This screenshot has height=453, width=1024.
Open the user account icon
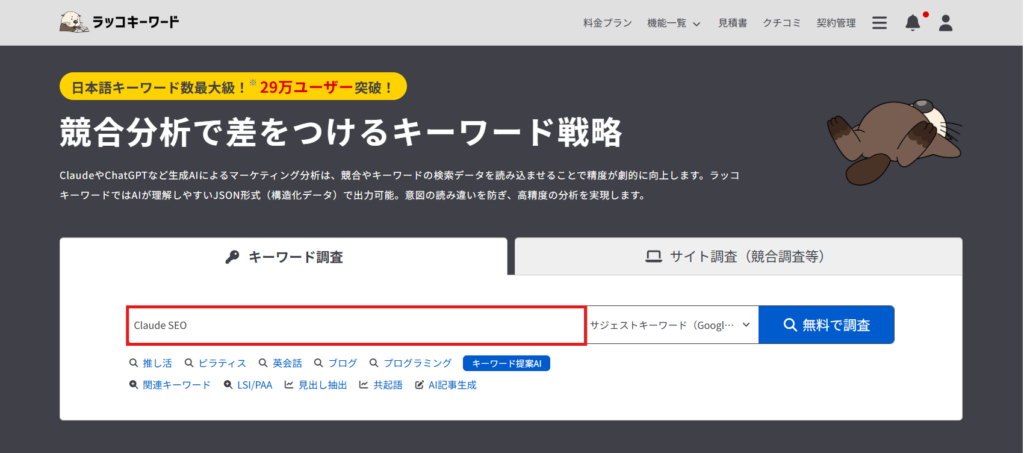(945, 23)
